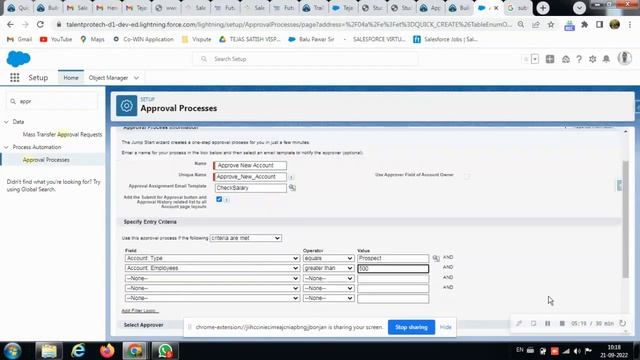
Task: Open File Explorer from the taskbar
Action: (49, 351)
